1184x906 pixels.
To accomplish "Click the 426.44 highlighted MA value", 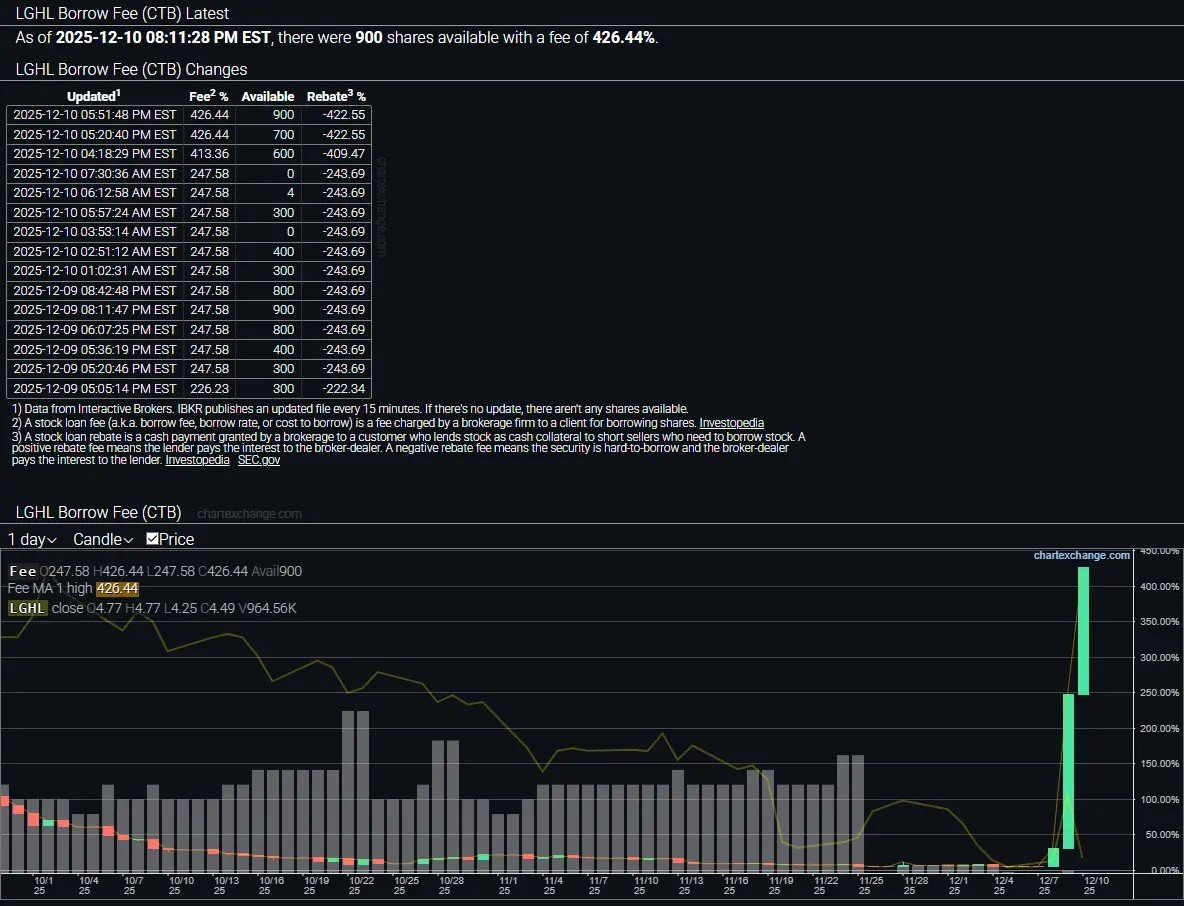I will [x=117, y=588].
